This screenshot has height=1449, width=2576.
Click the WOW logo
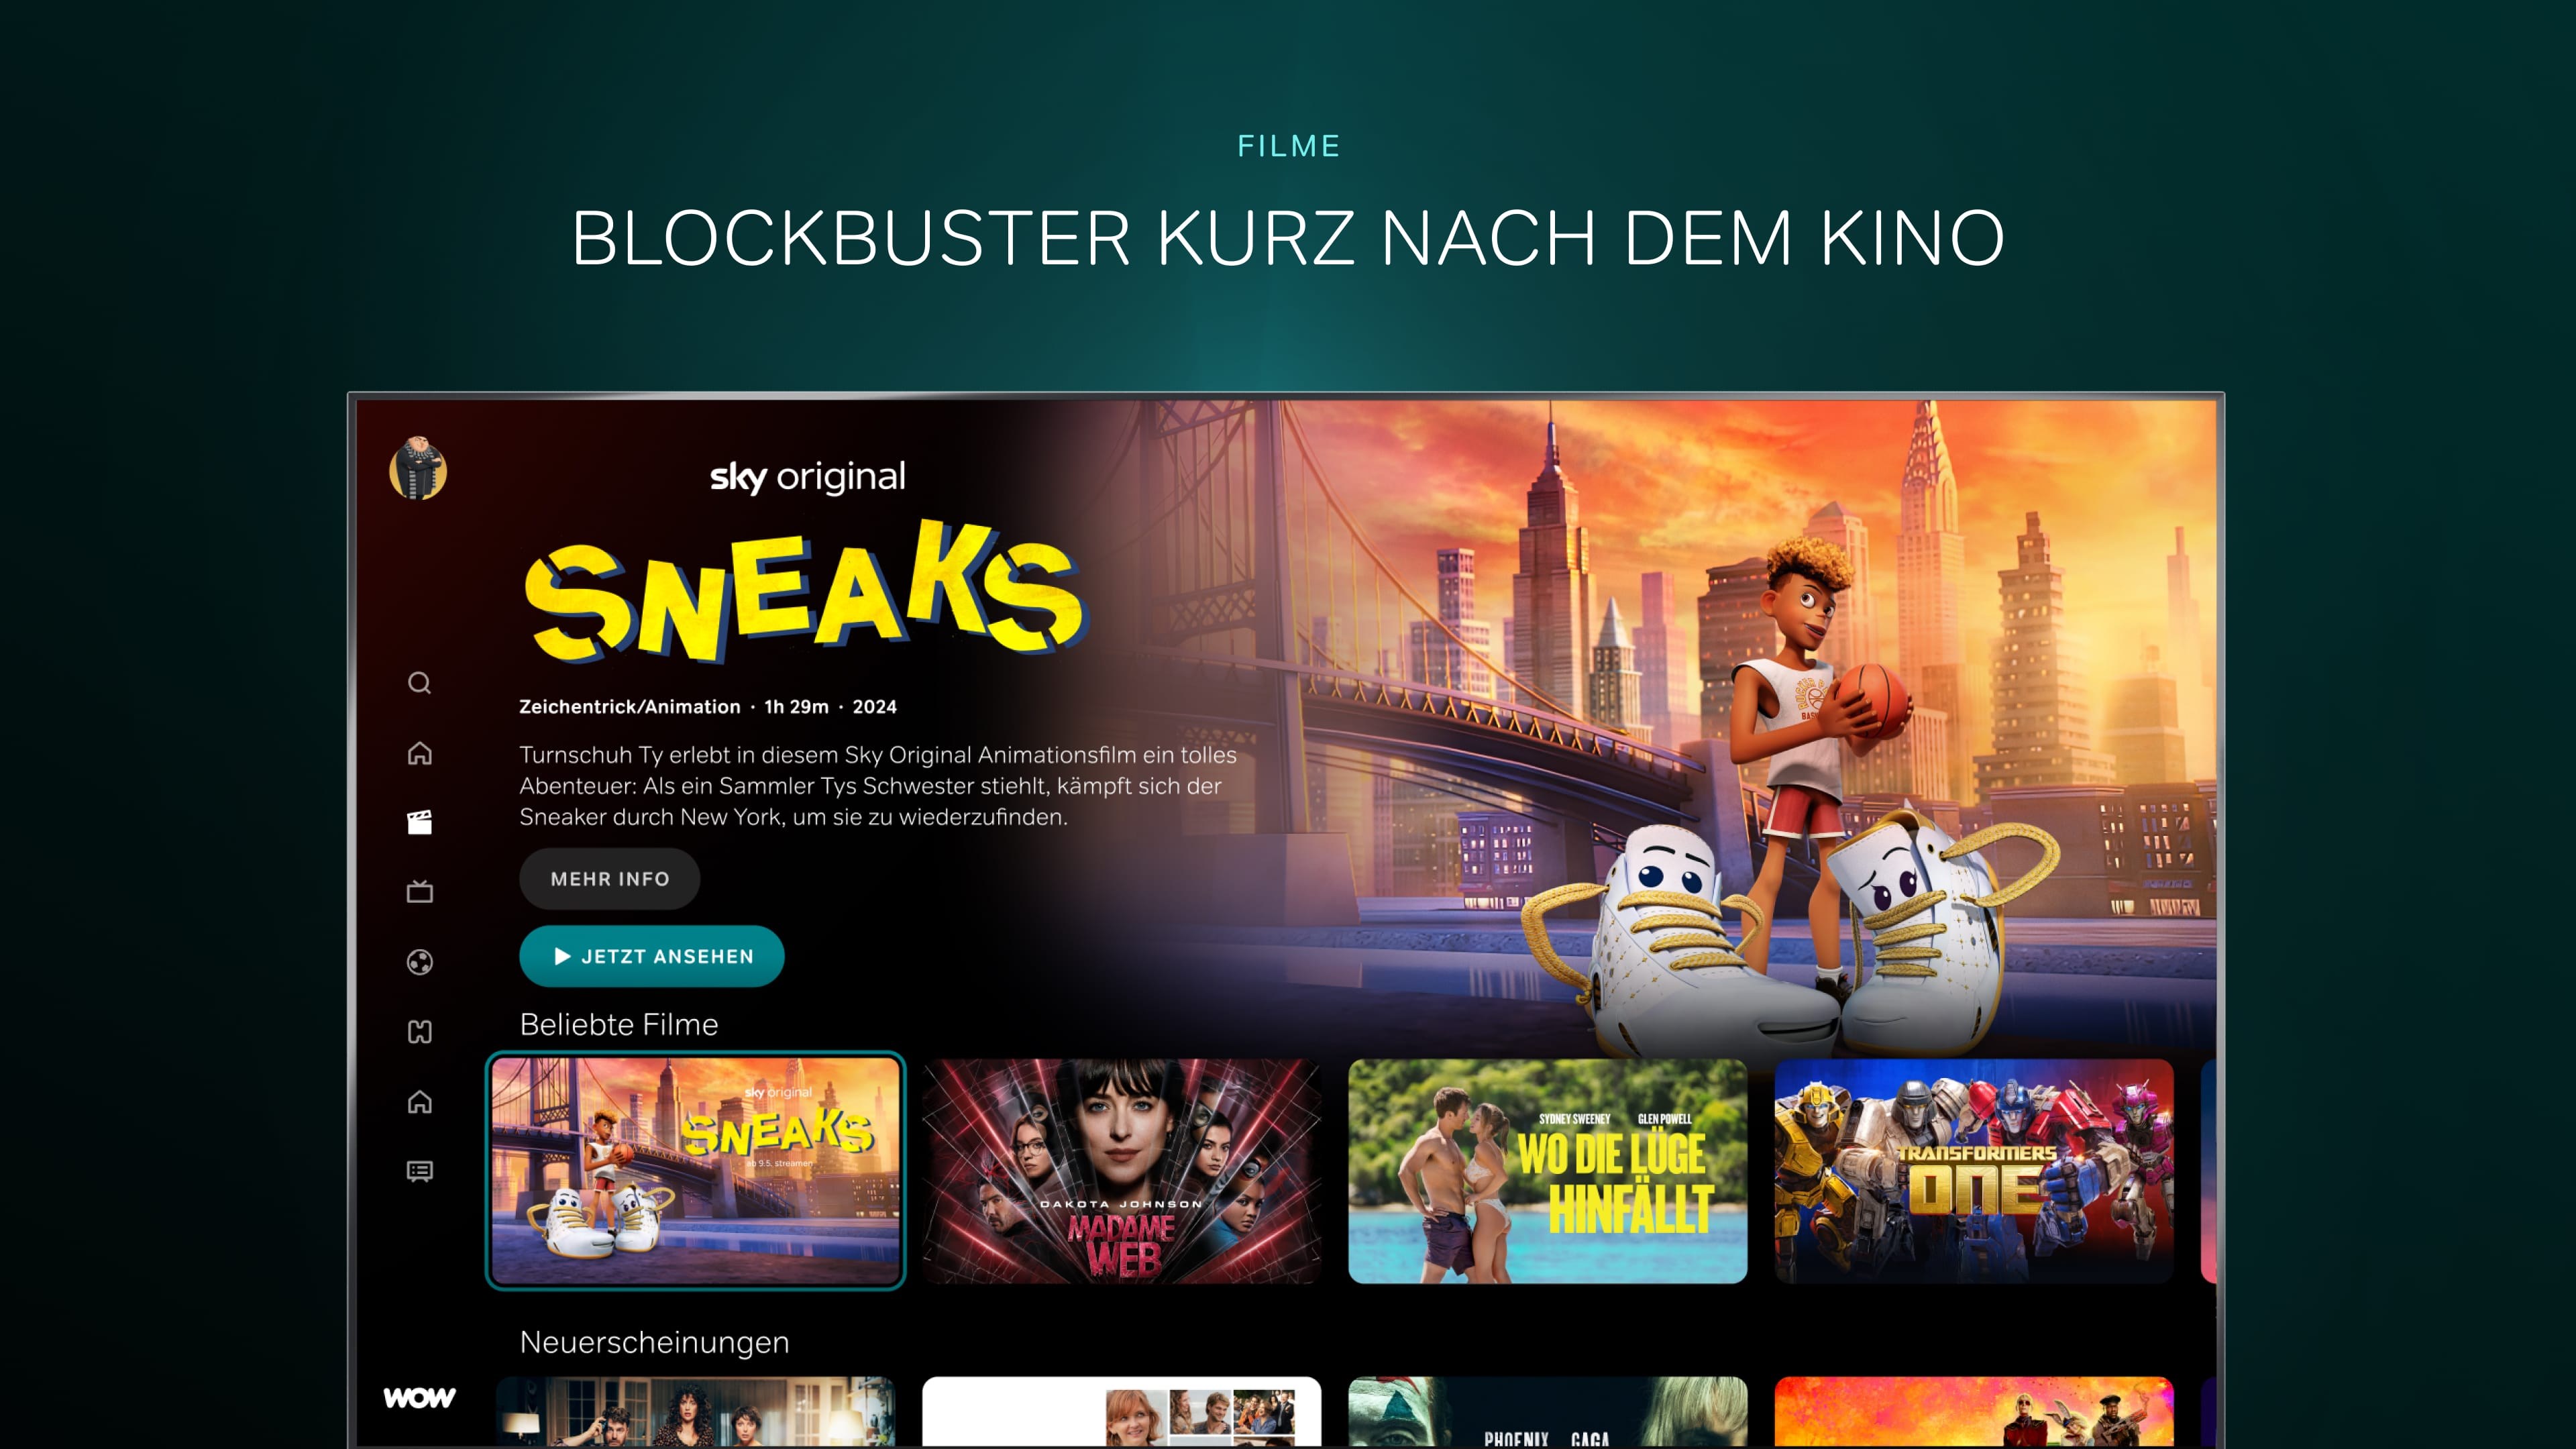pos(419,1398)
